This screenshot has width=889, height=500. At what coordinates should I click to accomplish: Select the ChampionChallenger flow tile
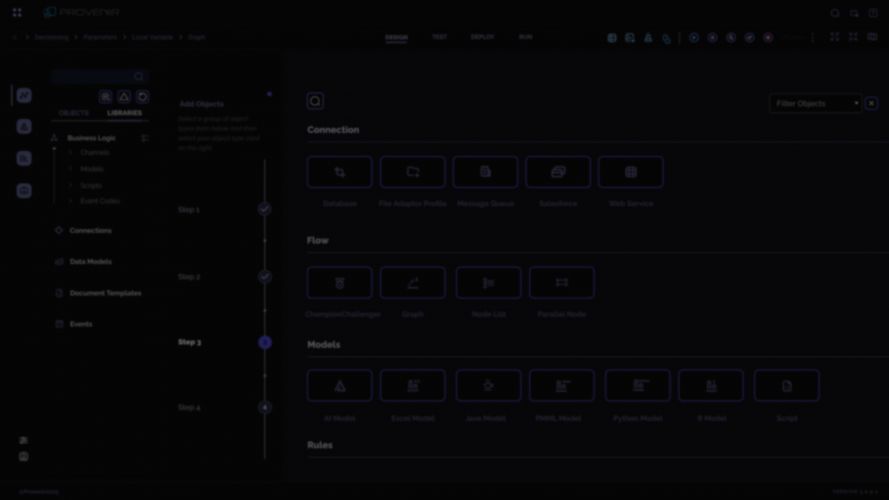(339, 283)
